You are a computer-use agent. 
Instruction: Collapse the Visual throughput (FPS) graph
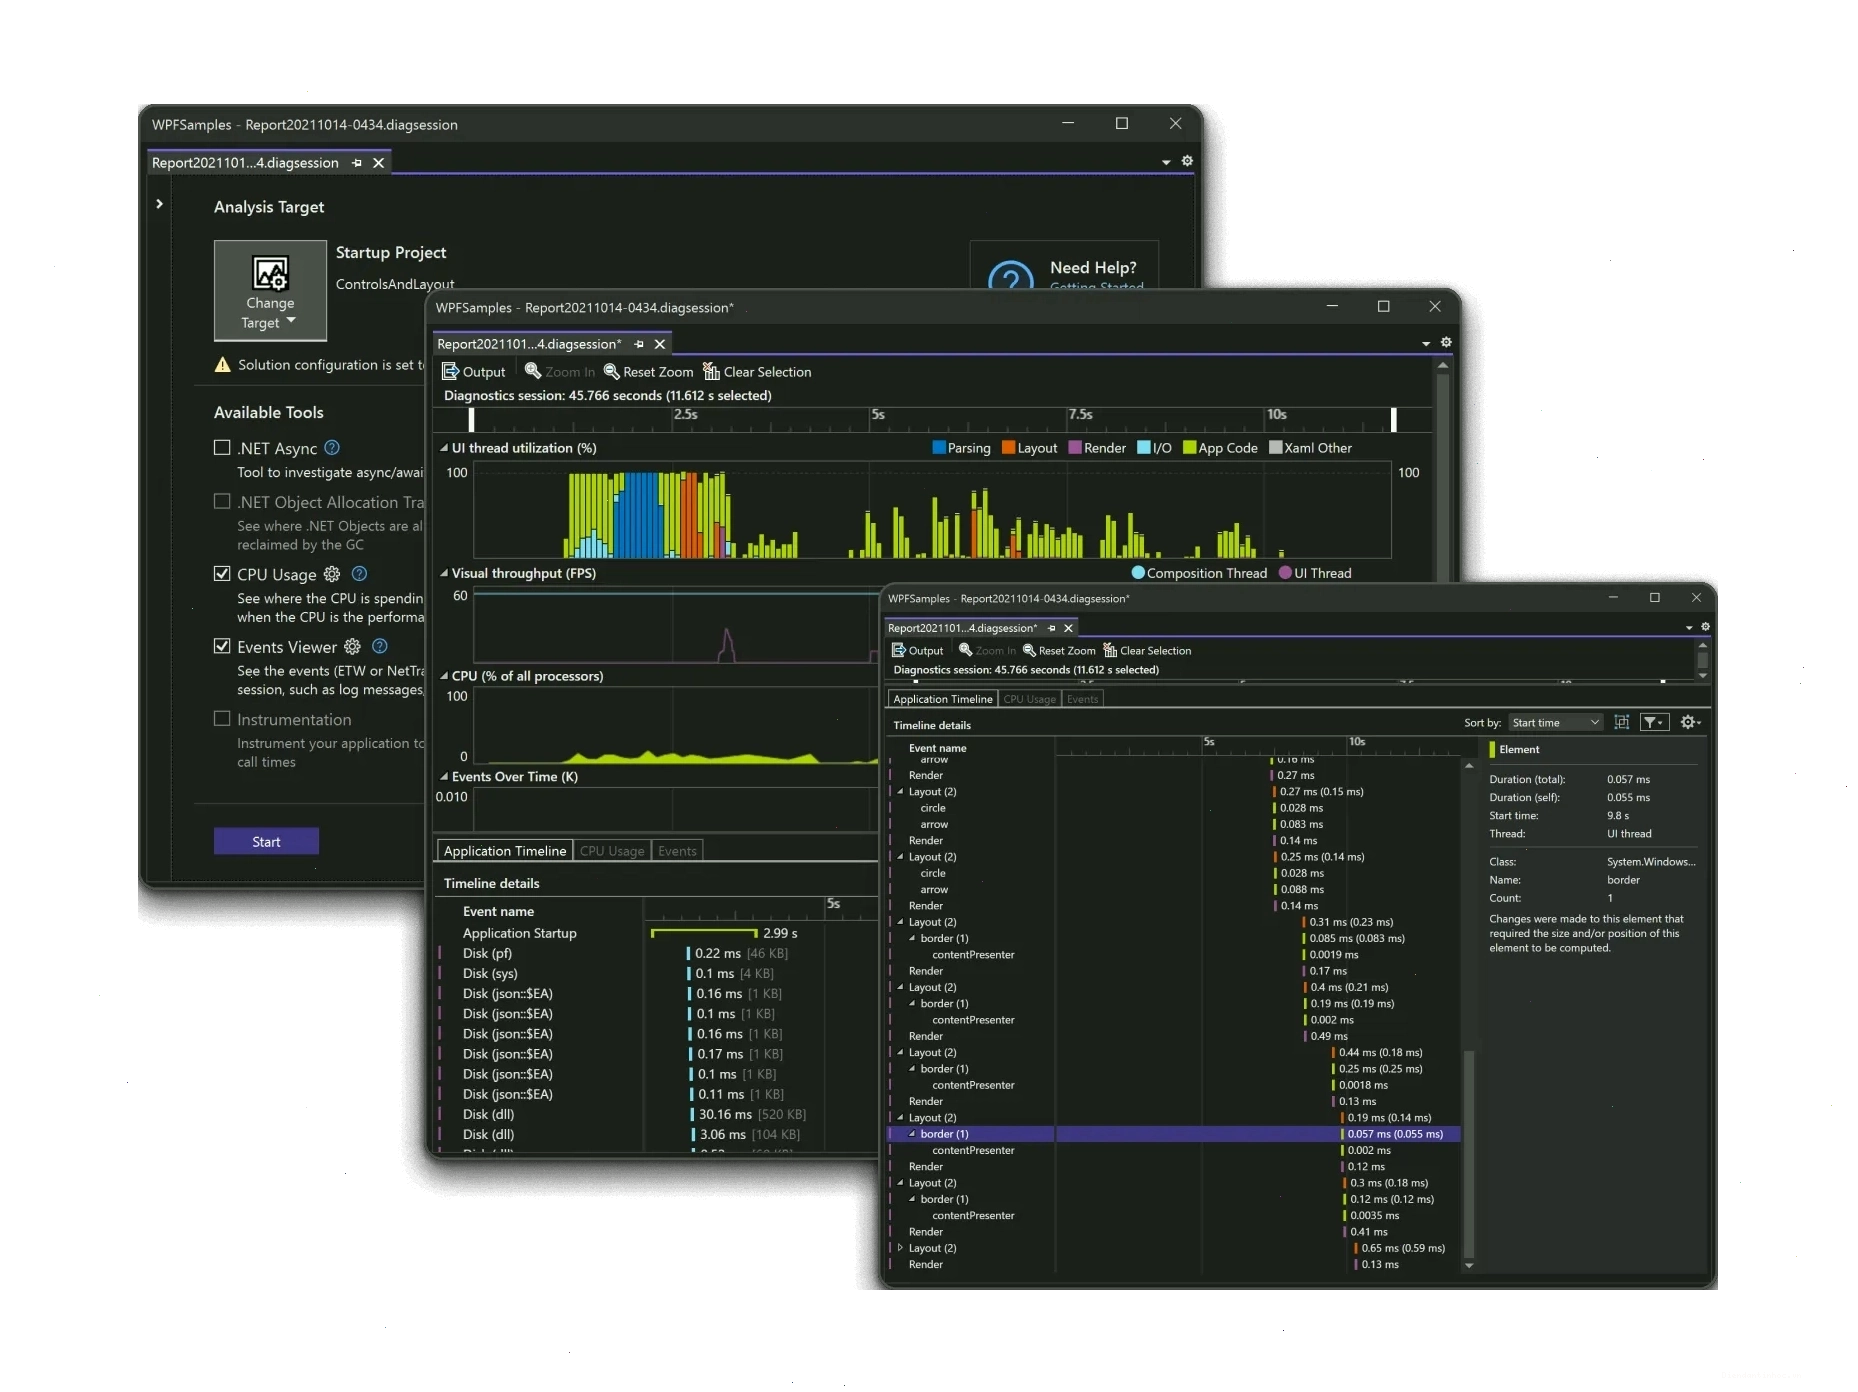pos(444,573)
